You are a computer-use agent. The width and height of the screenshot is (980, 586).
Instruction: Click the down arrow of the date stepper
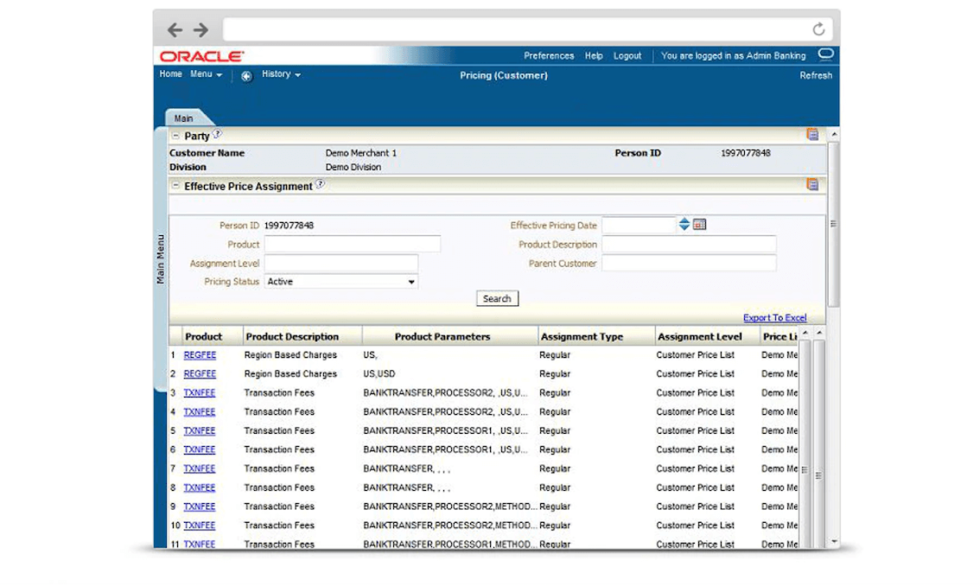click(684, 227)
